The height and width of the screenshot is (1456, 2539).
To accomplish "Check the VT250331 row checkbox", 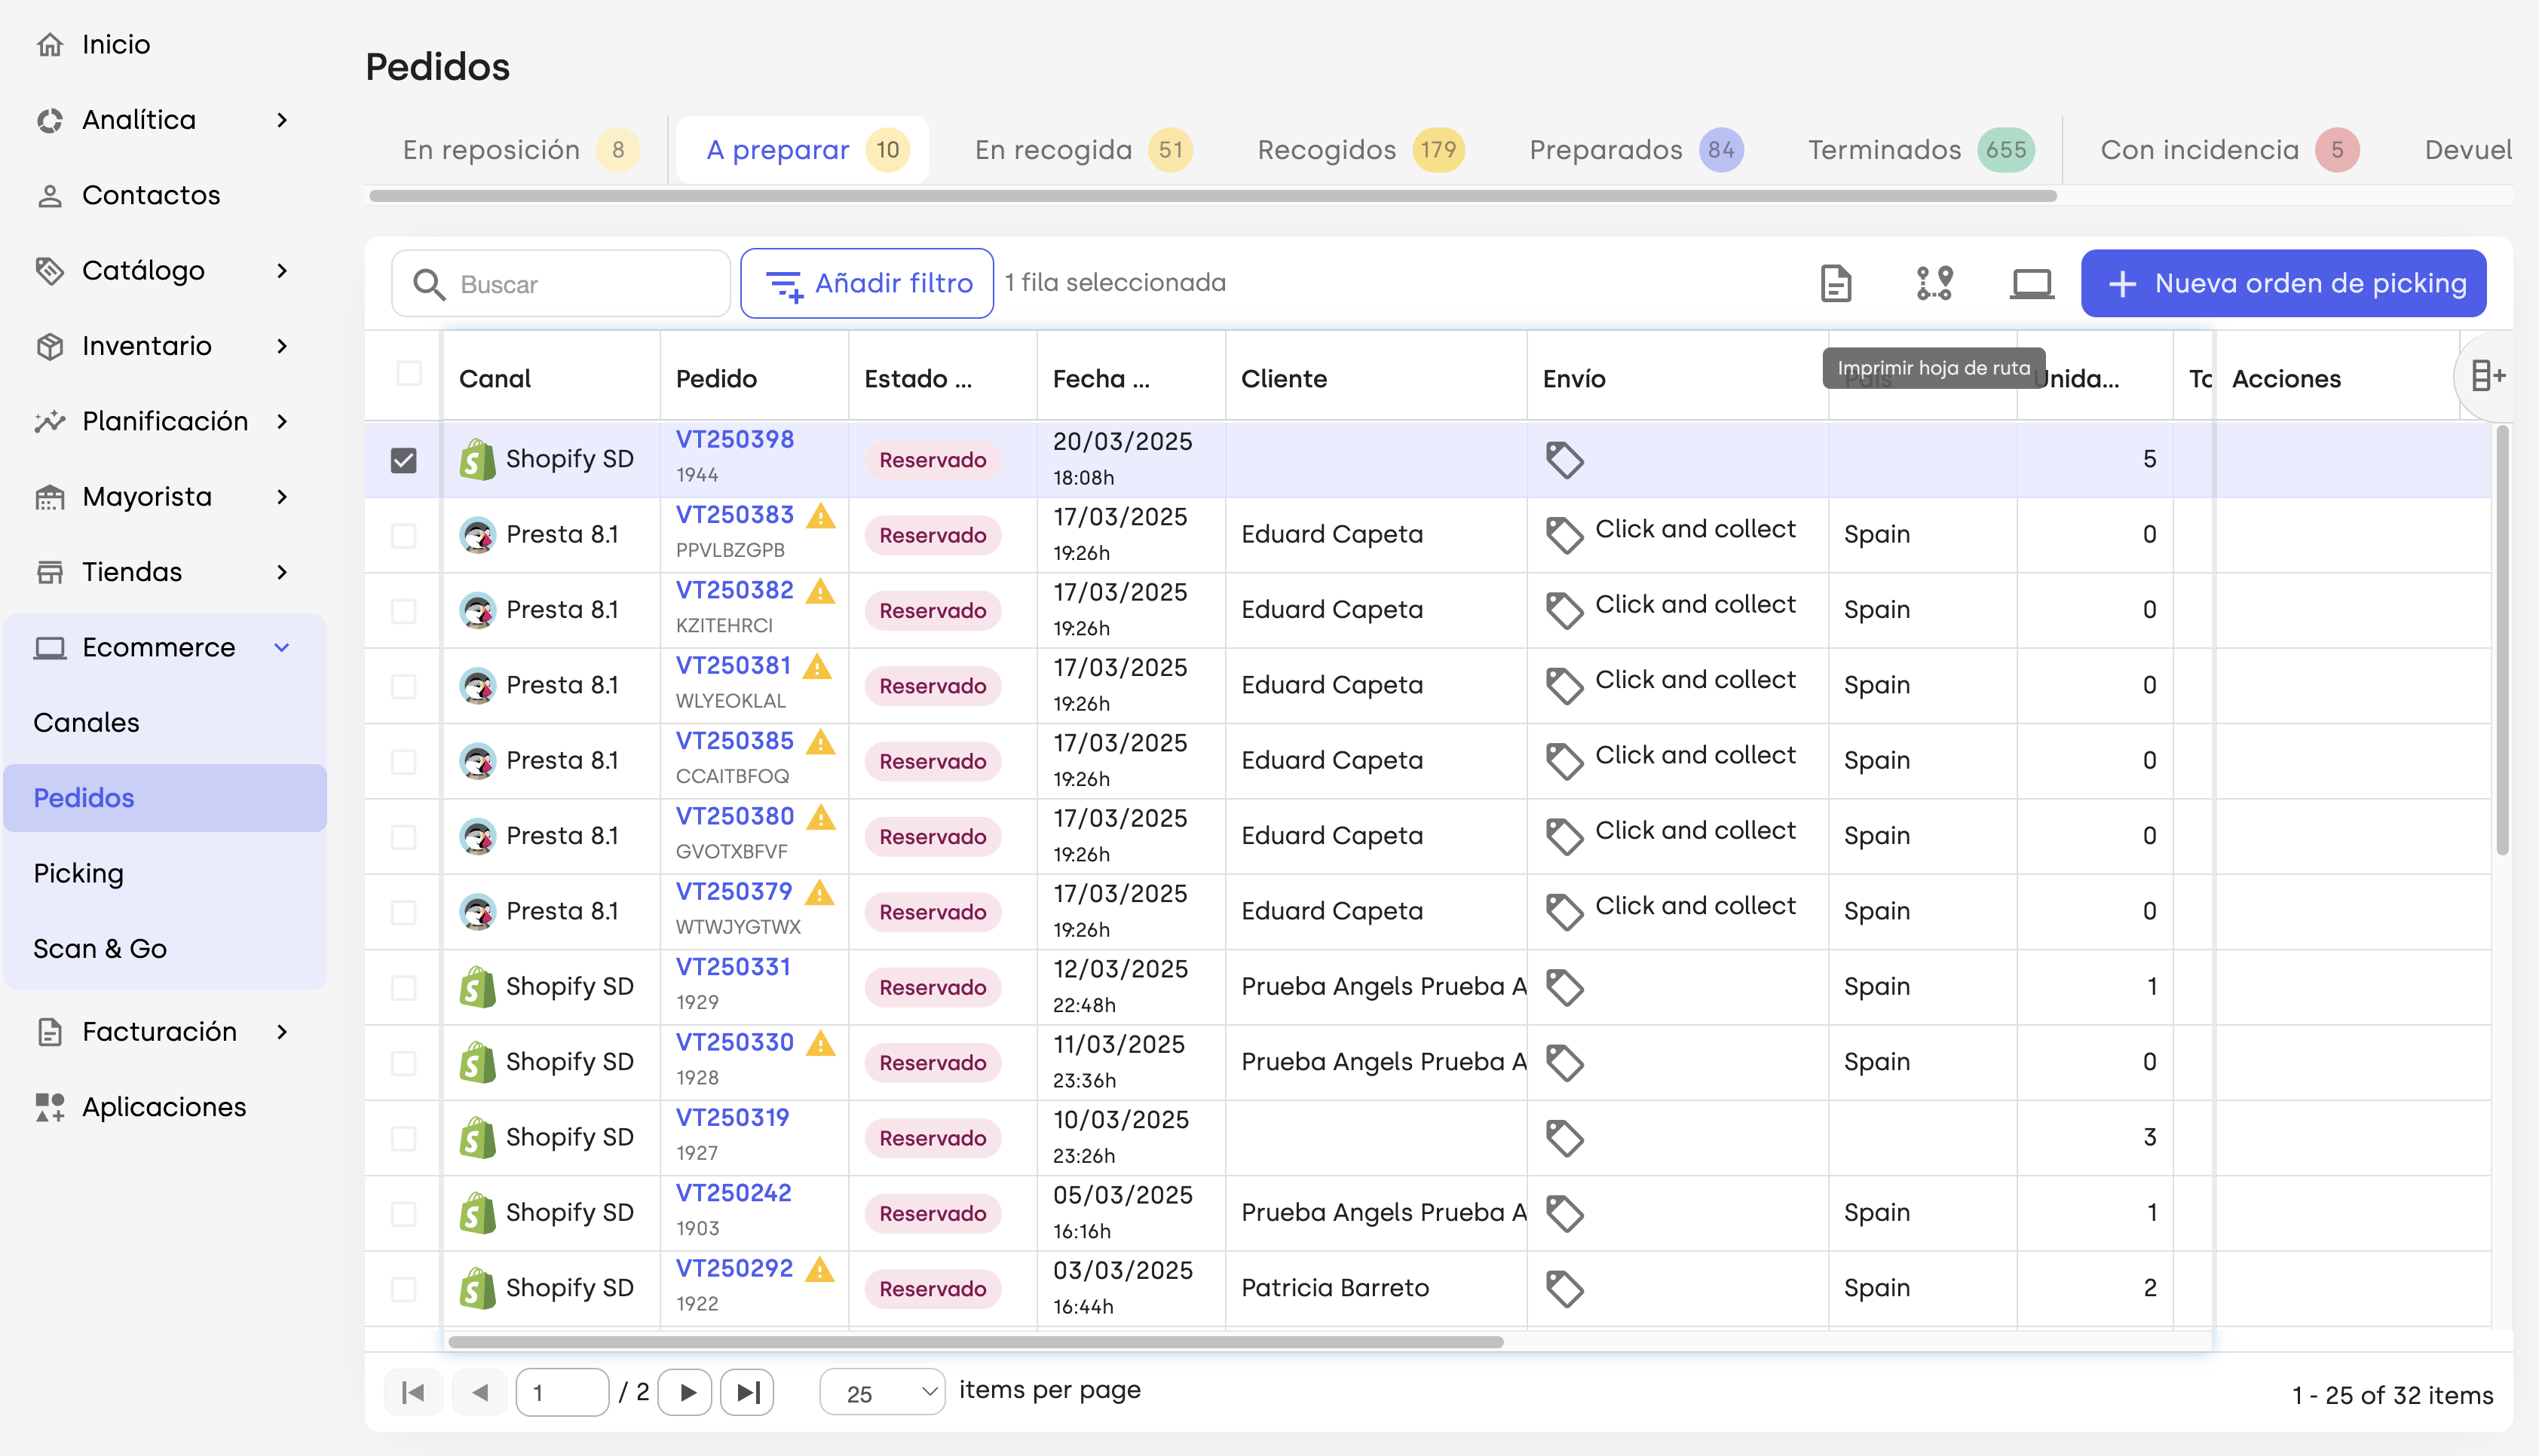I will coord(404,987).
